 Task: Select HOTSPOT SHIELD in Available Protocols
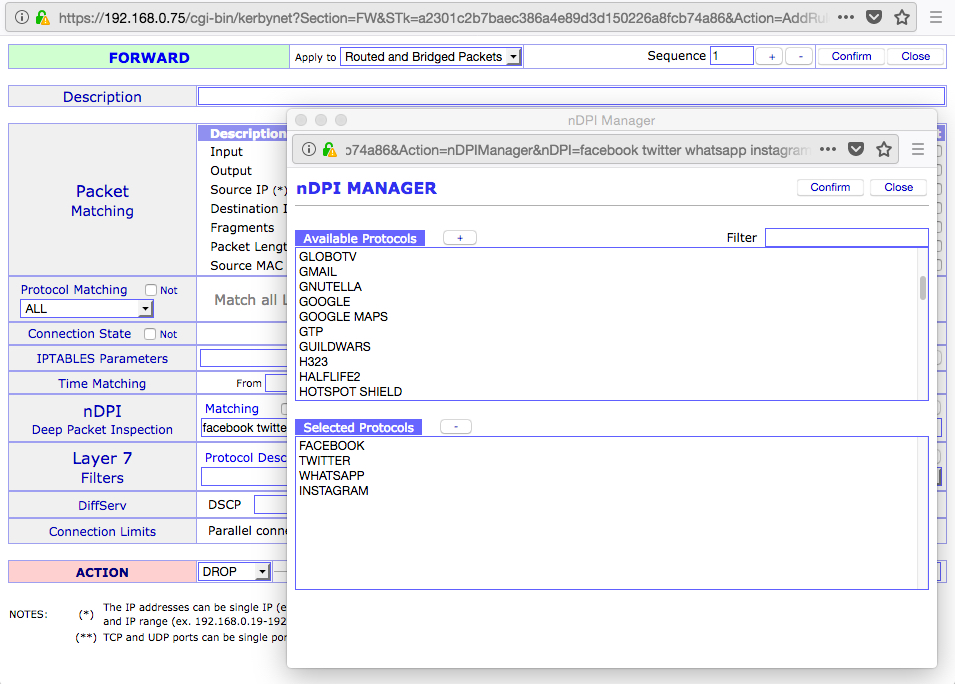tap(350, 392)
